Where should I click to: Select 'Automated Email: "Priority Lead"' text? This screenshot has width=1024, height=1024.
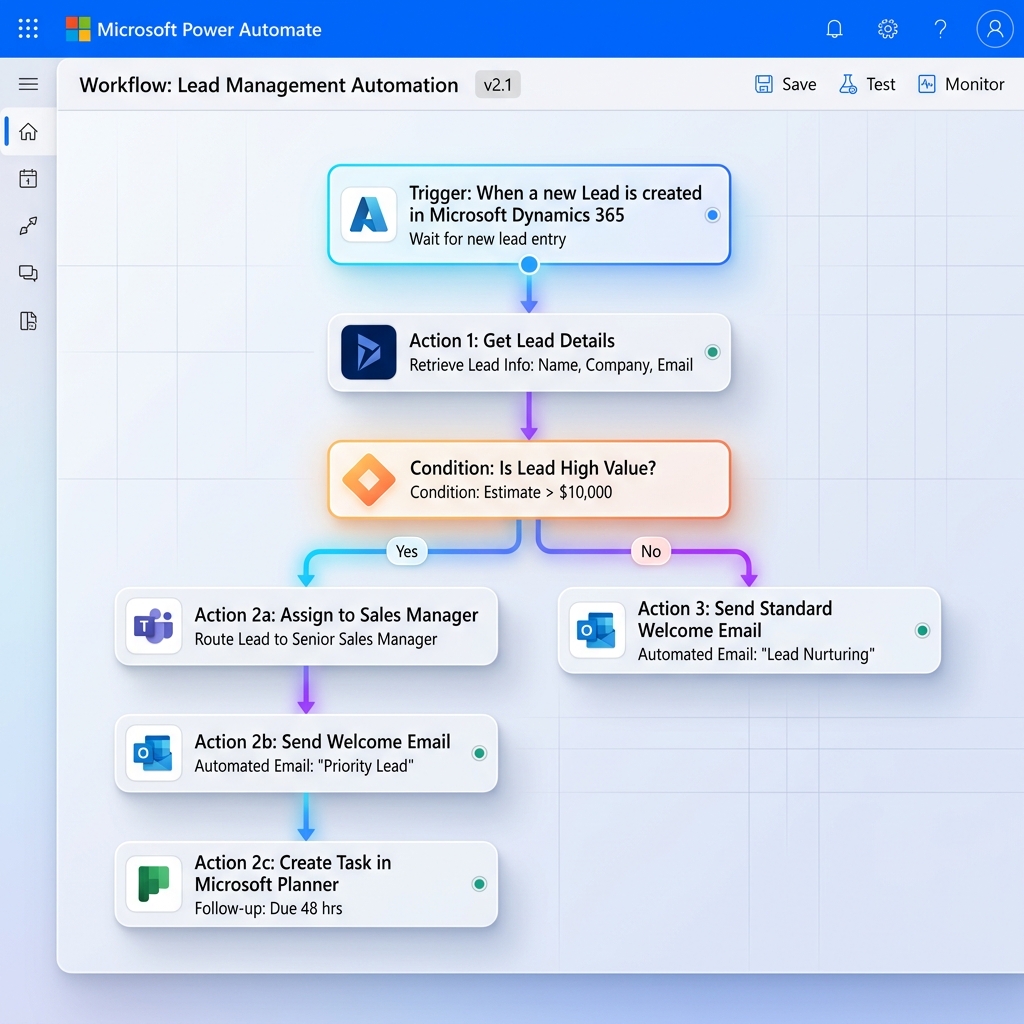point(304,765)
